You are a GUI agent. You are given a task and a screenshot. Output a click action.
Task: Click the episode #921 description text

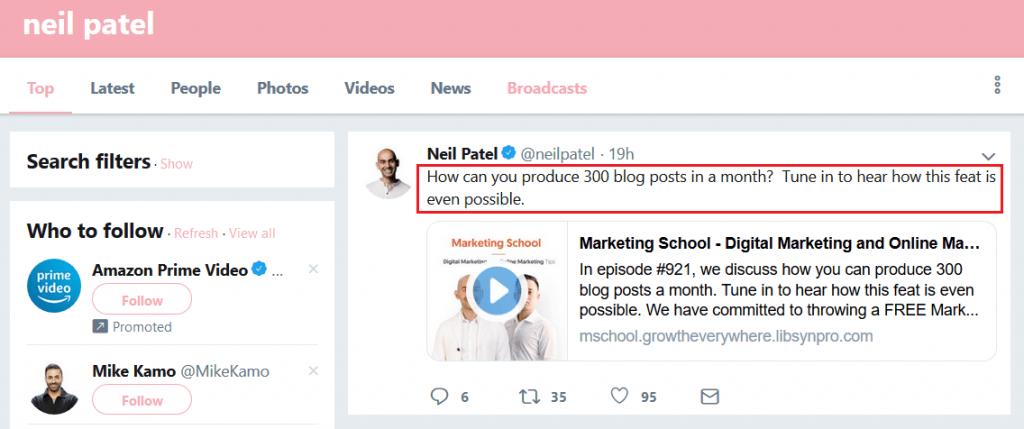coord(778,290)
